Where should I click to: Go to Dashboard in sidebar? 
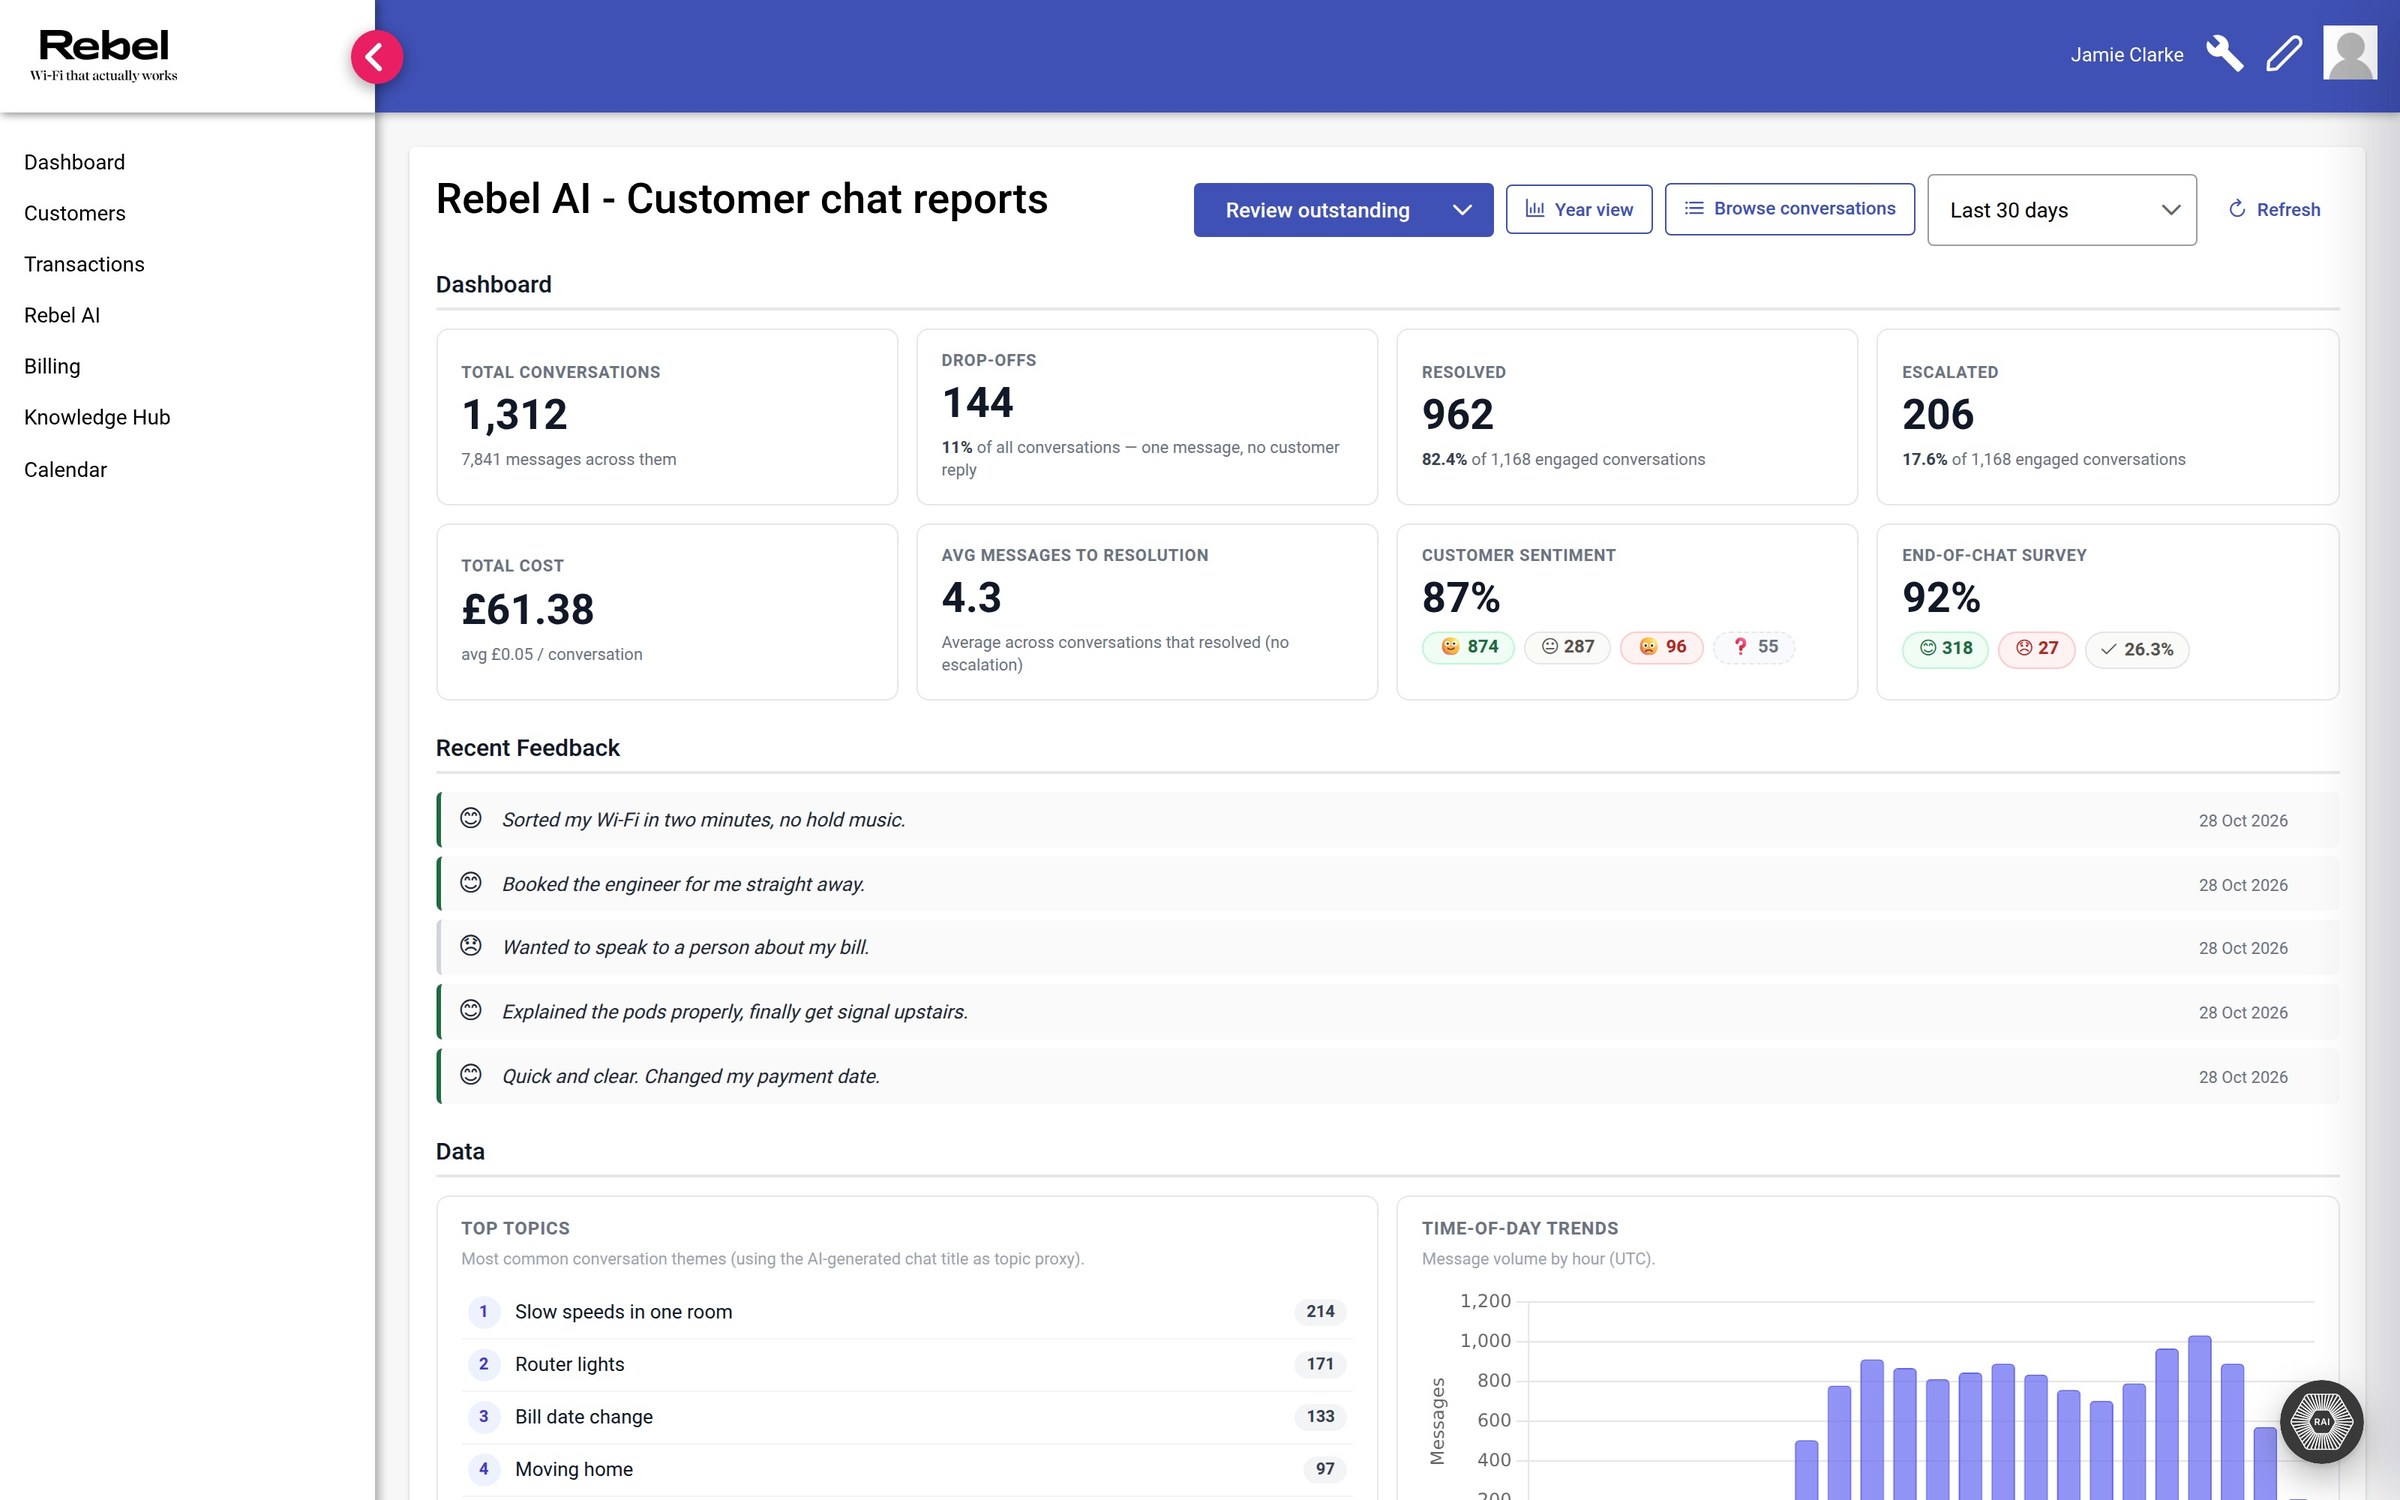point(75,162)
